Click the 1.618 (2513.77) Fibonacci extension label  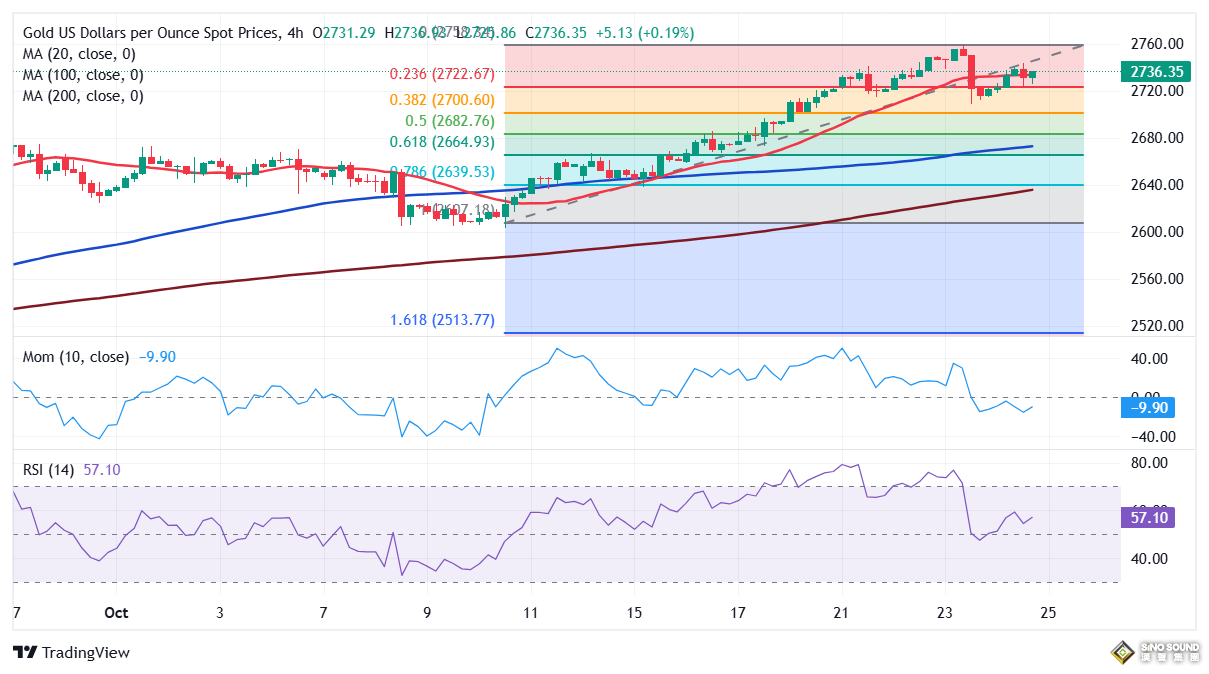441,321
